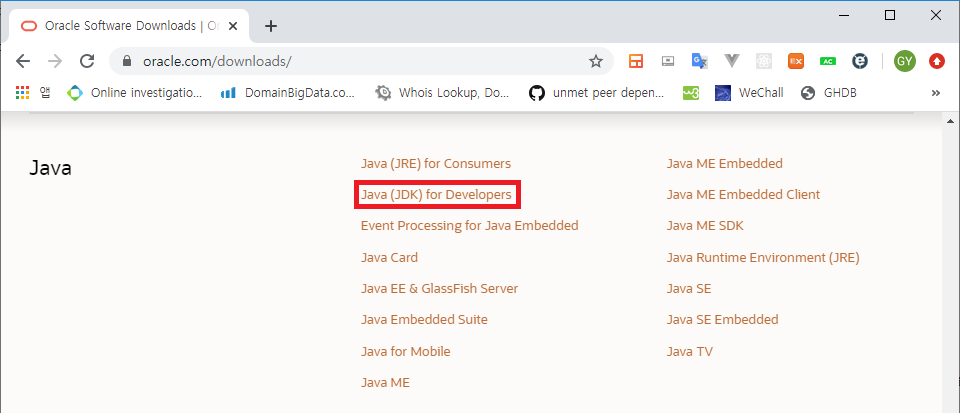Screen dimensions: 960x413
Task: View site info via the lock icon
Action: click(127, 61)
